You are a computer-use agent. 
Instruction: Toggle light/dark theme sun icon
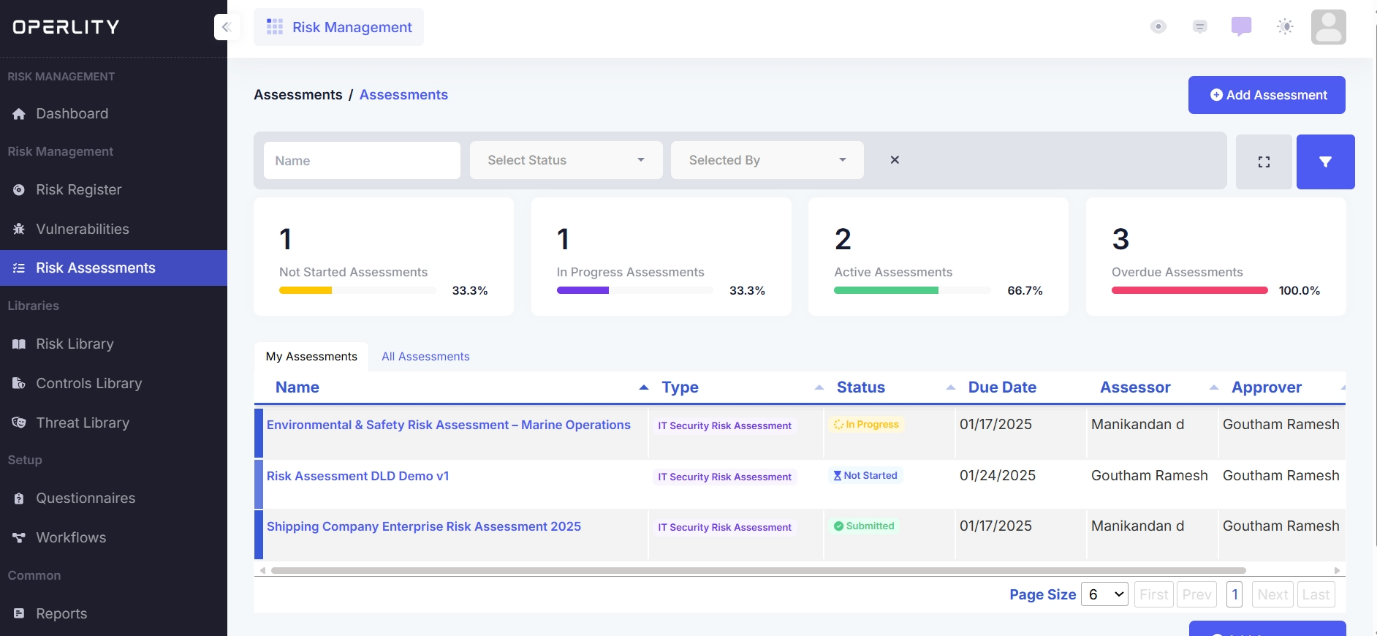1285,27
